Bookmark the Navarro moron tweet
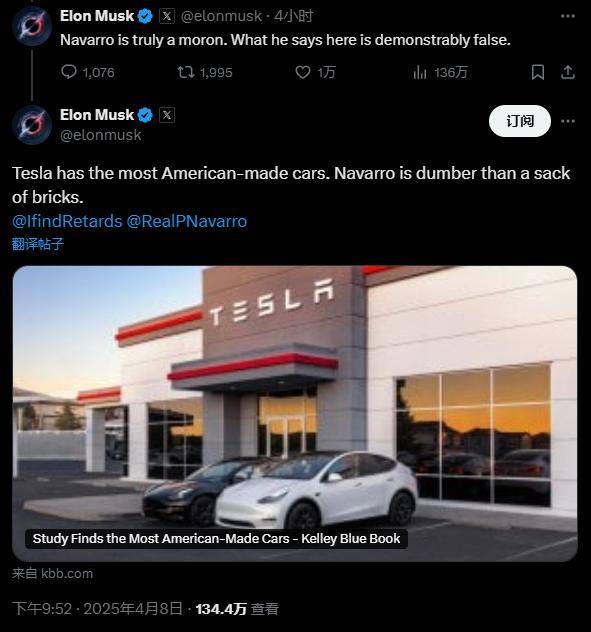Image resolution: width=591 pixels, height=632 pixels. point(538,72)
